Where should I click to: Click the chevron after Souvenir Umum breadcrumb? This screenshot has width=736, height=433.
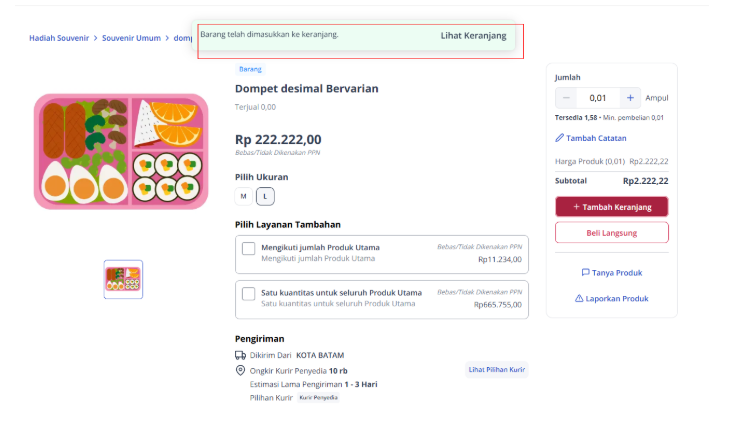(167, 38)
